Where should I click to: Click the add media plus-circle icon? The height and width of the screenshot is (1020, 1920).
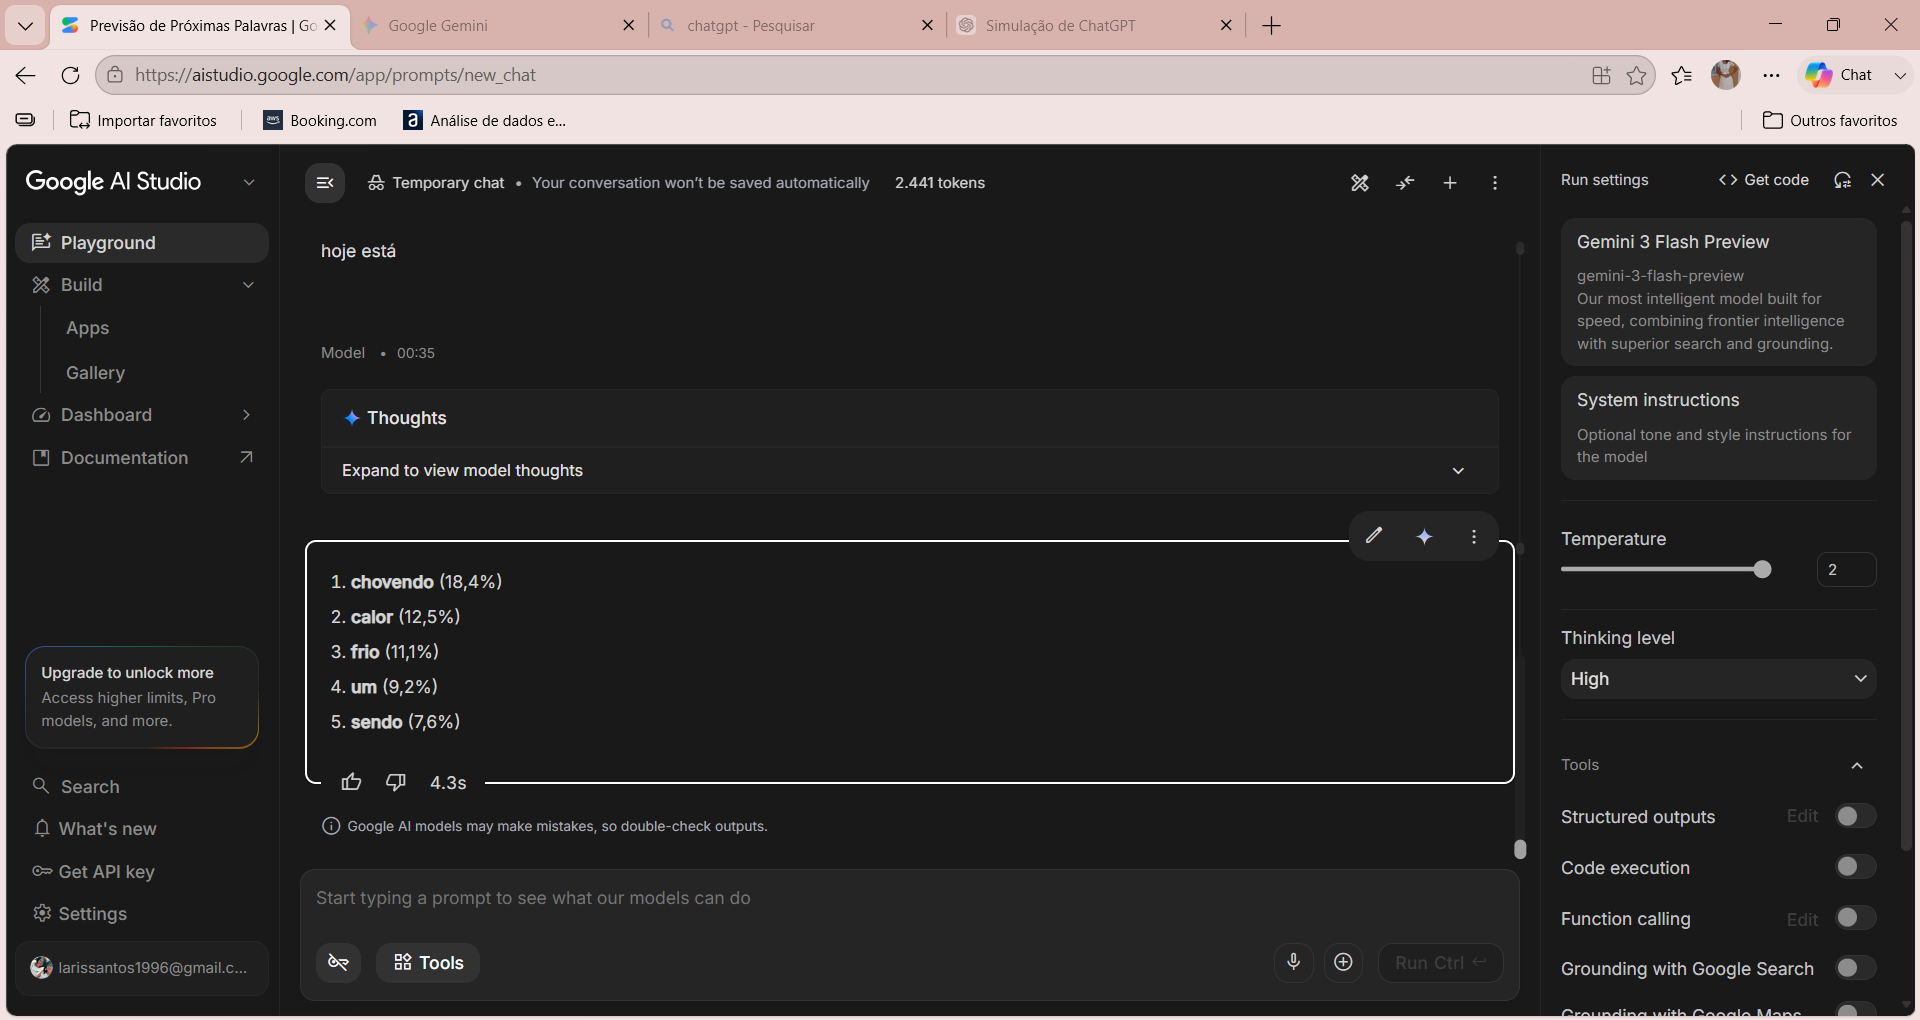(1343, 962)
